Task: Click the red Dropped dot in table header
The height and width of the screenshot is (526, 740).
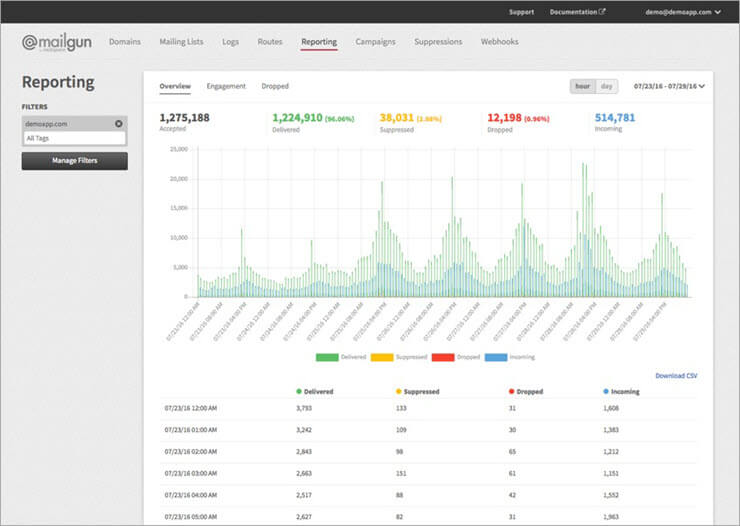Action: tap(513, 392)
